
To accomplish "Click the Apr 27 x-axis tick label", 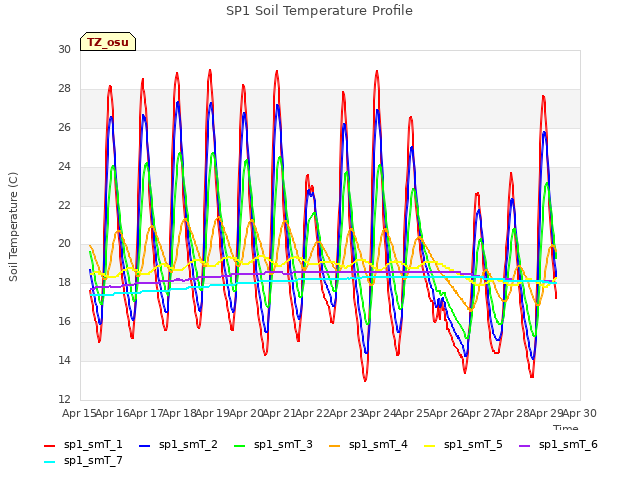I will [x=479, y=414].
